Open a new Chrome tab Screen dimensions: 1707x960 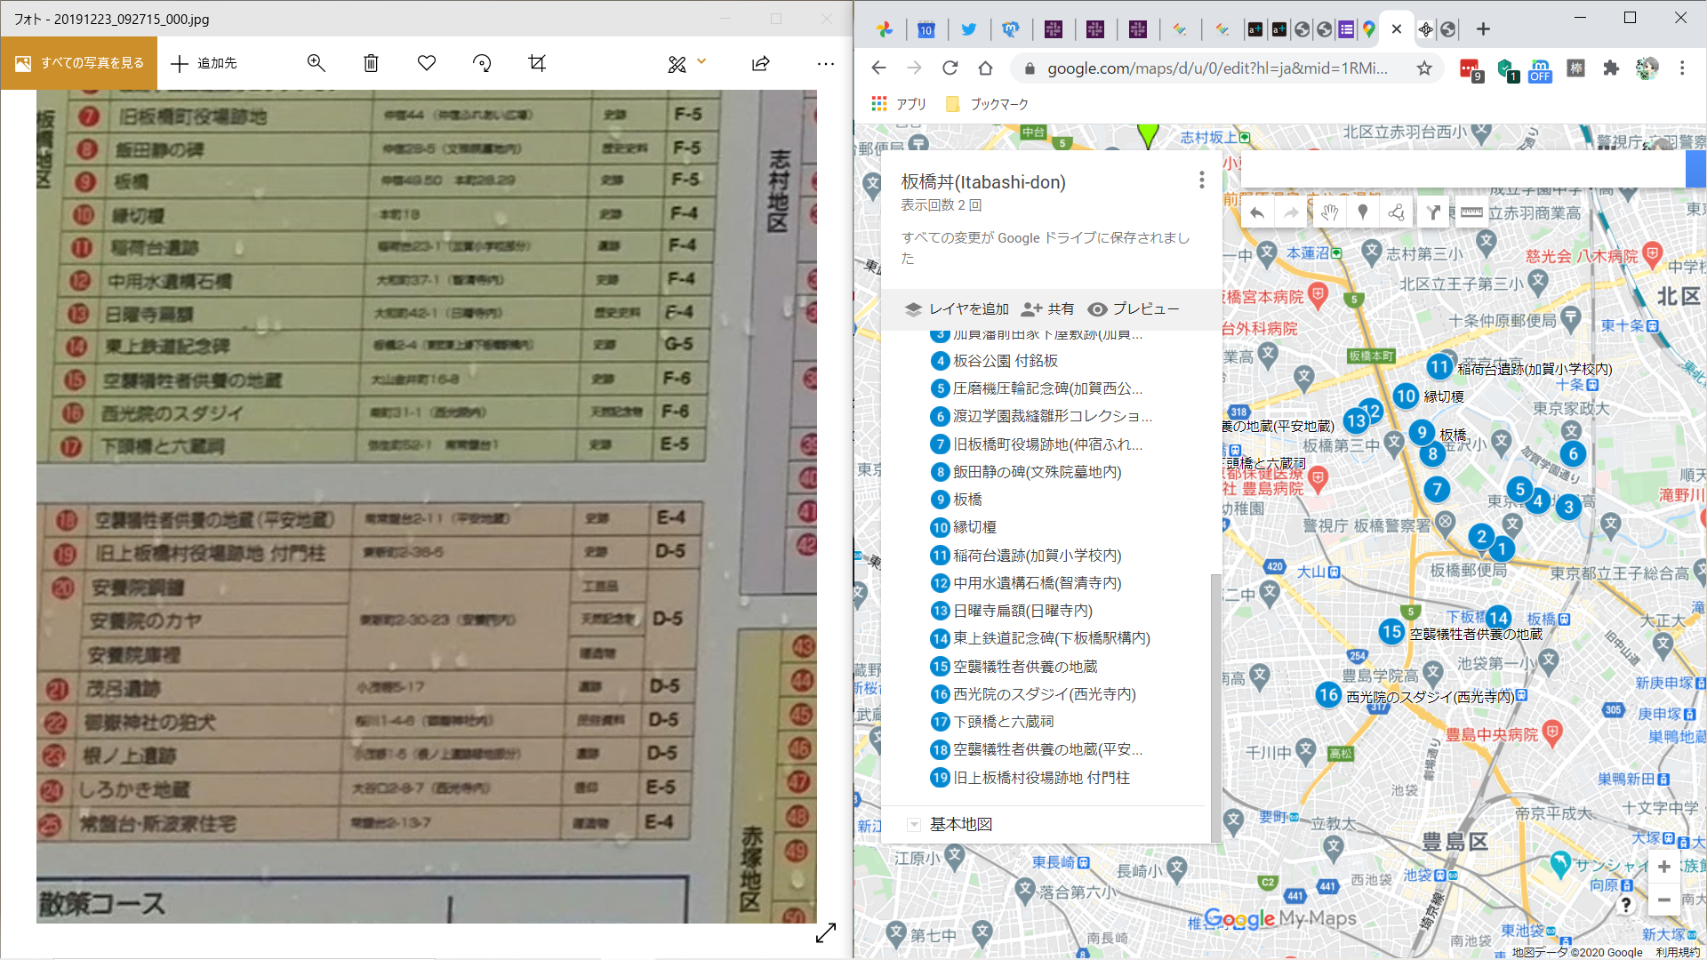pyautogui.click(x=1483, y=29)
